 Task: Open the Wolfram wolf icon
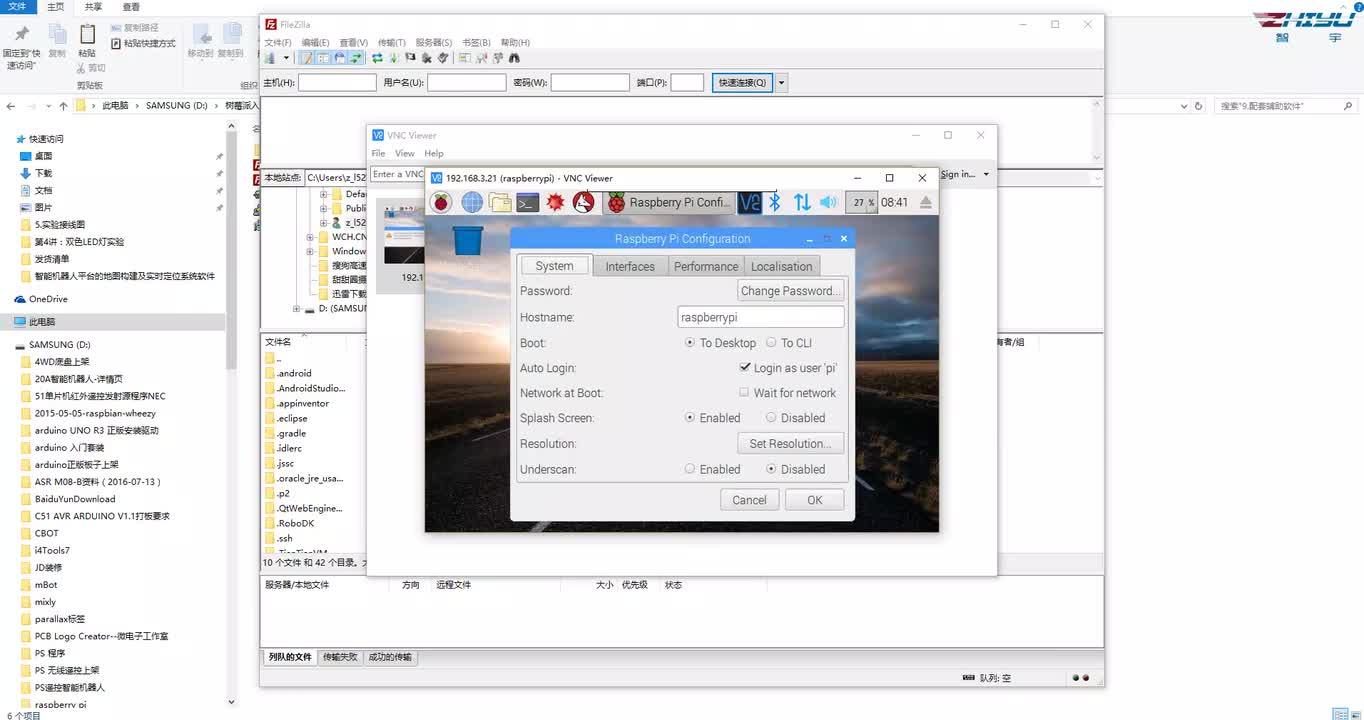coord(584,202)
